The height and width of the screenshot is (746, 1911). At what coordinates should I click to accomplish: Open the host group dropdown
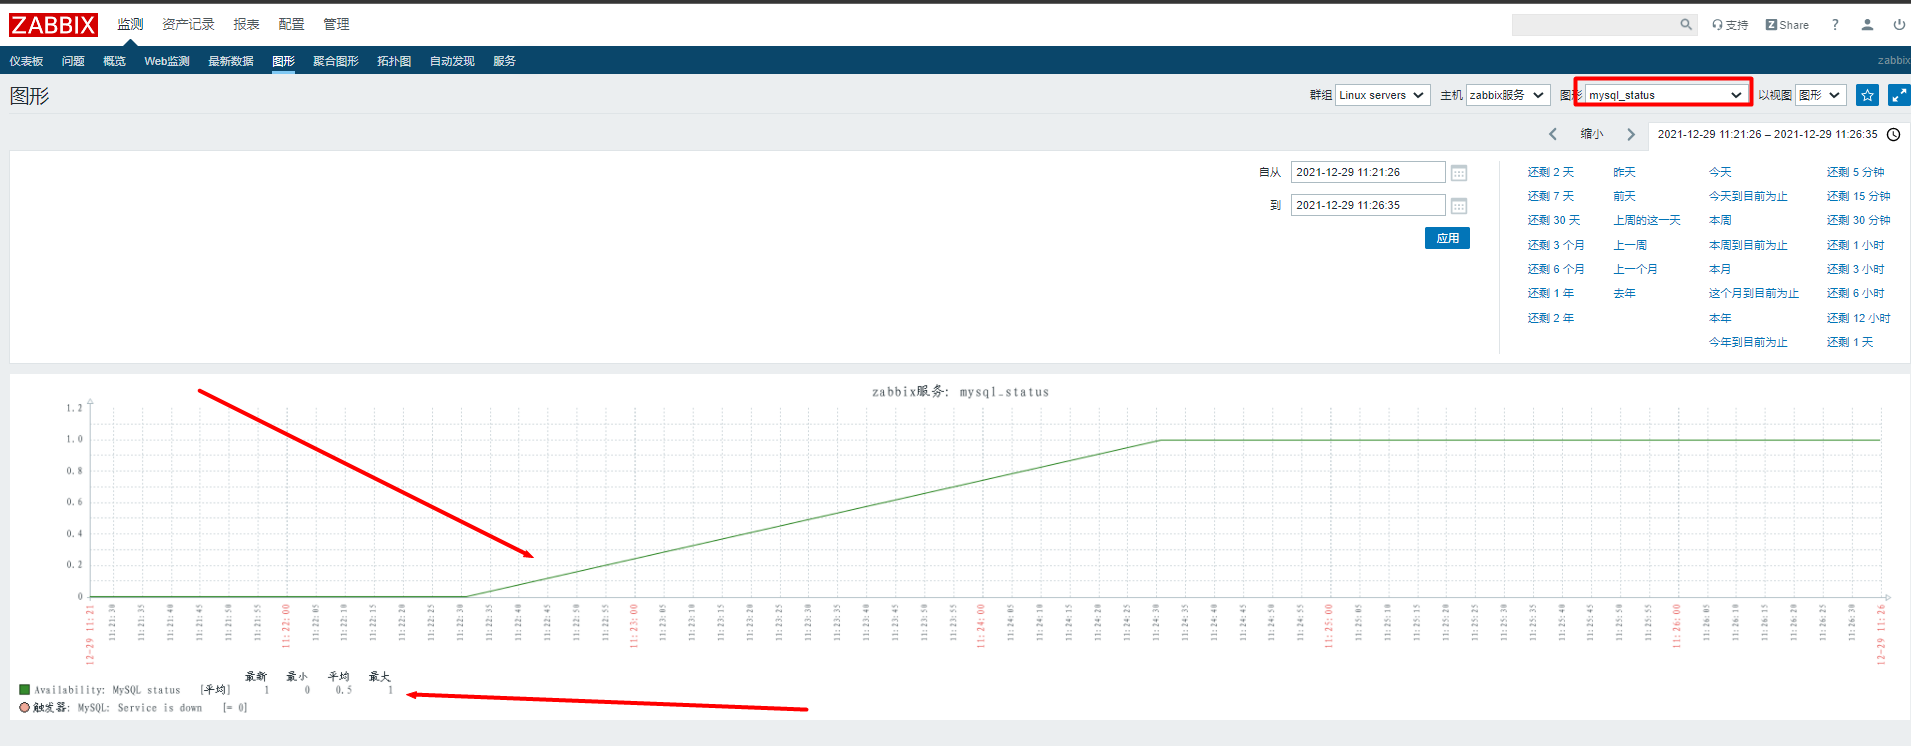point(1383,95)
